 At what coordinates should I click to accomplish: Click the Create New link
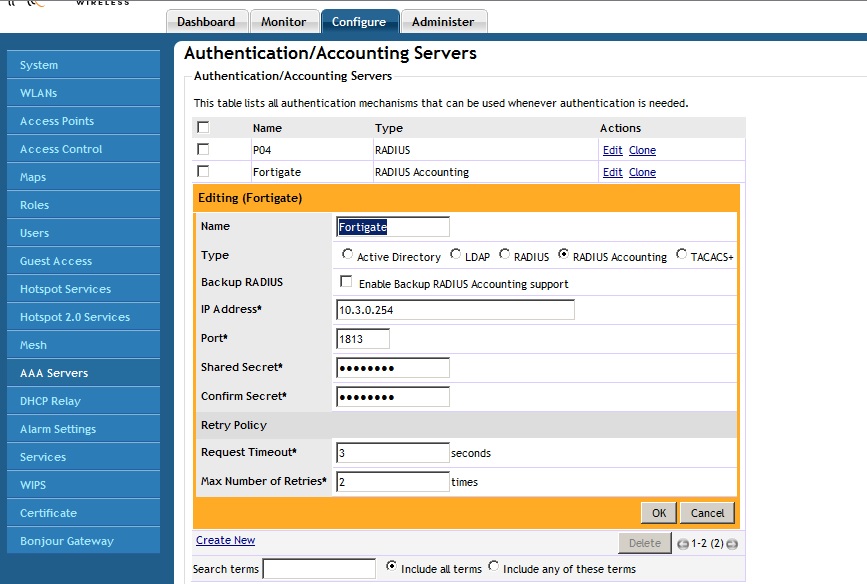point(226,540)
